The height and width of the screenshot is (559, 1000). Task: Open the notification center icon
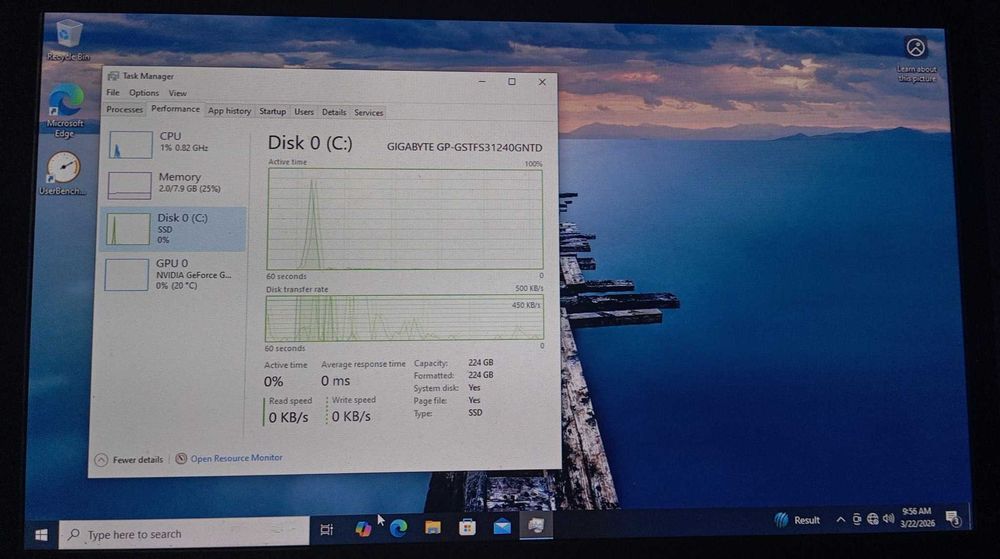coord(953,518)
